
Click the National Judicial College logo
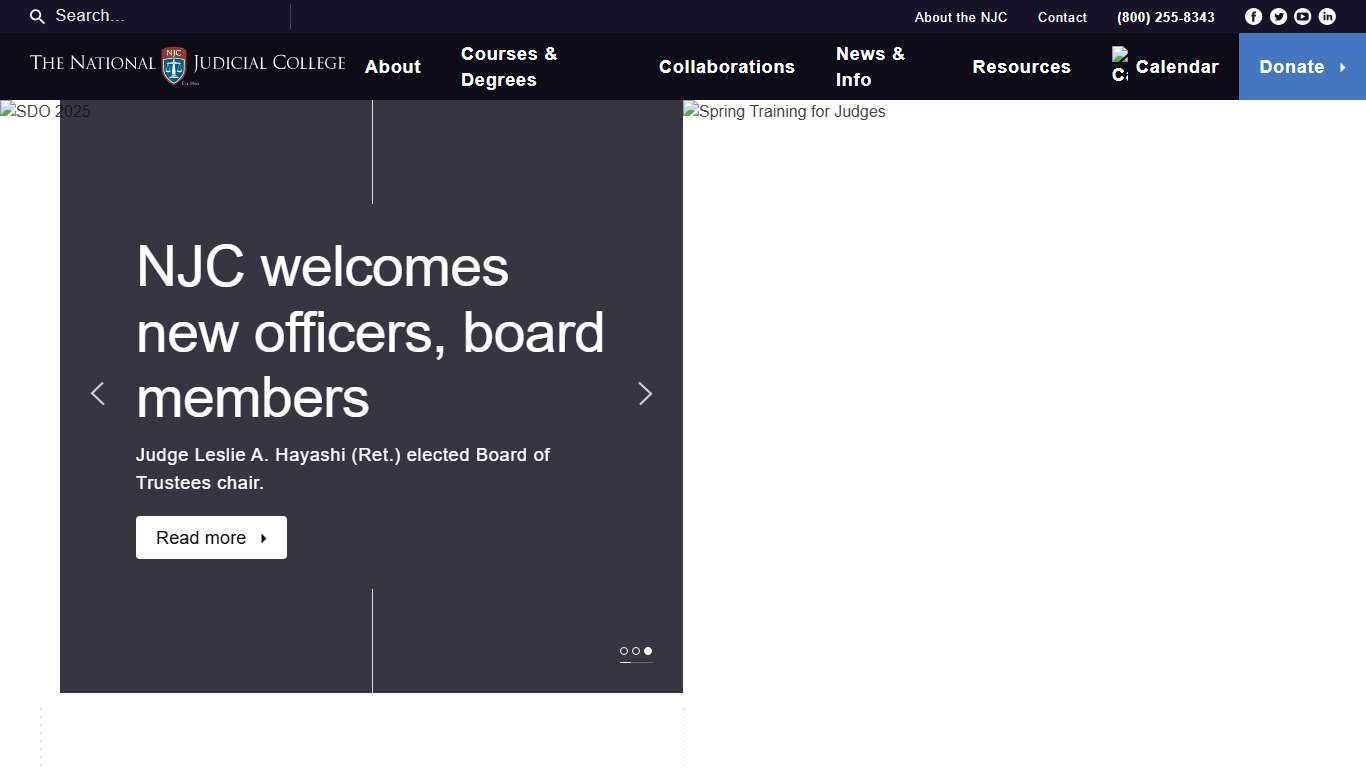[x=187, y=65]
